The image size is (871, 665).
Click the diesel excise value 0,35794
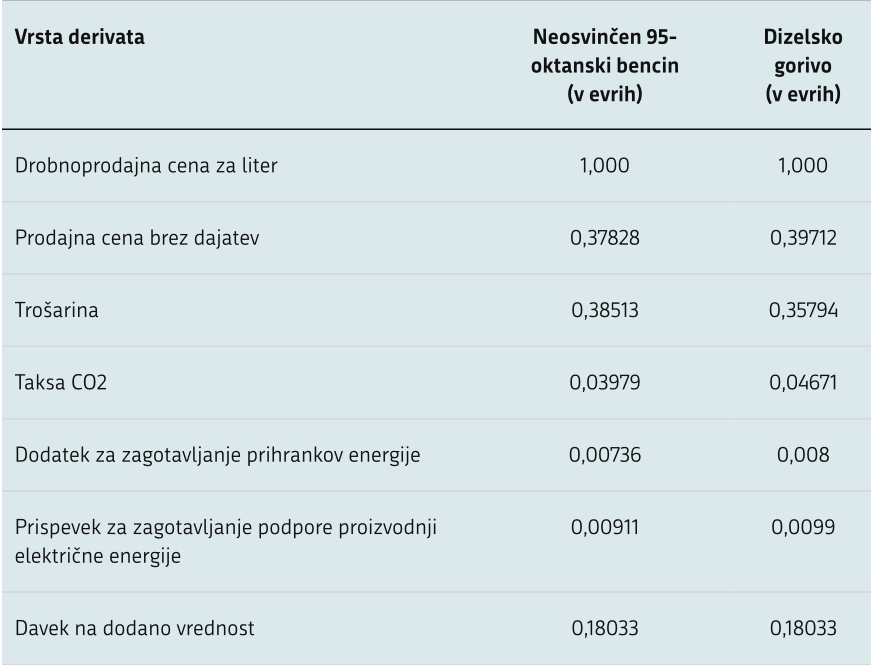(x=801, y=311)
